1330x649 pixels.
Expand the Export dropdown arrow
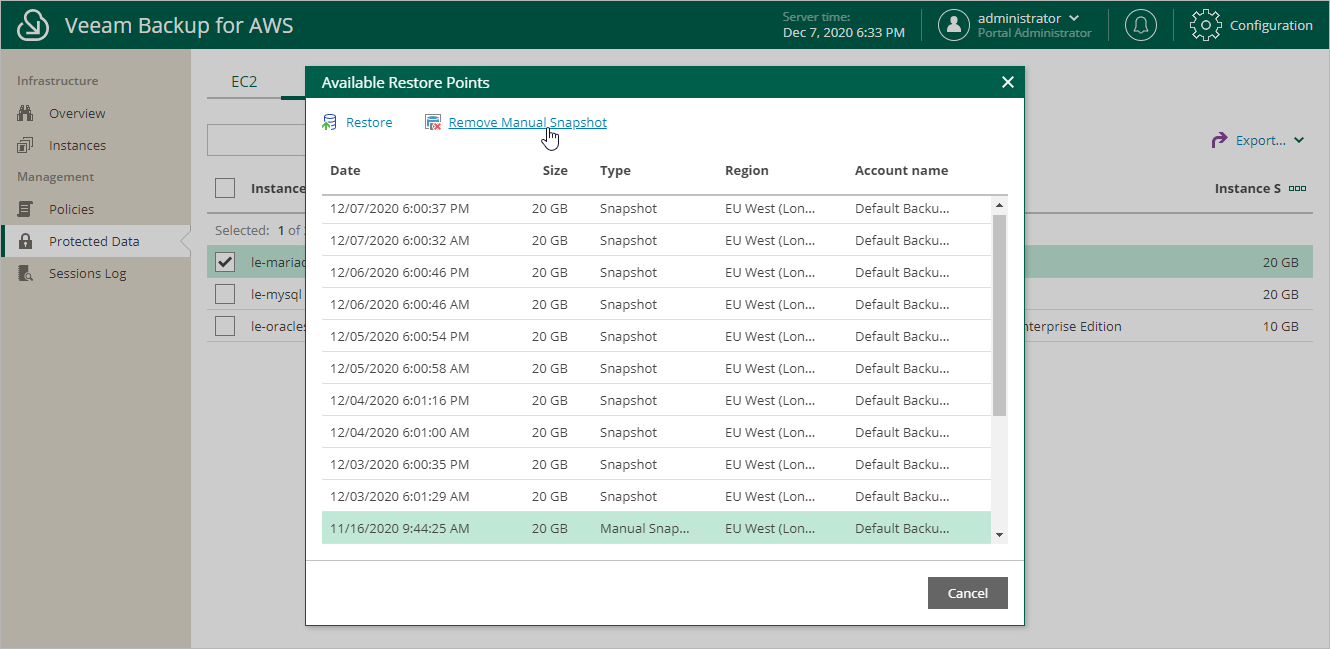click(1299, 141)
